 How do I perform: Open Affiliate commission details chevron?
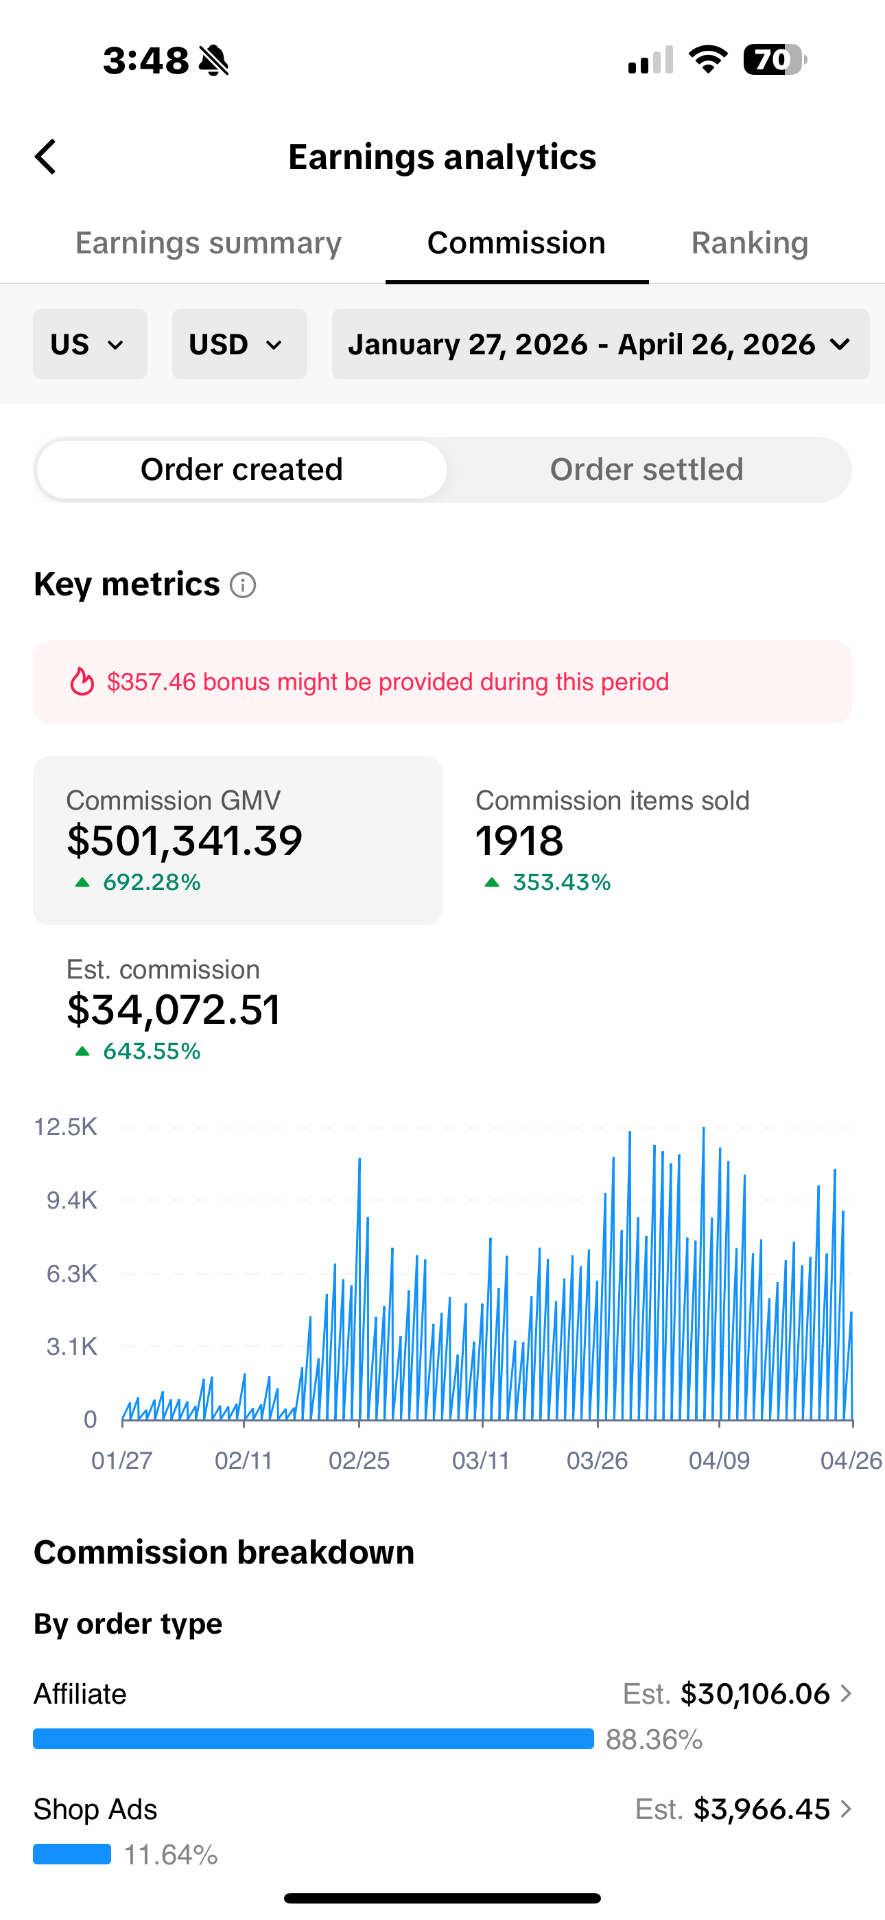click(846, 1693)
